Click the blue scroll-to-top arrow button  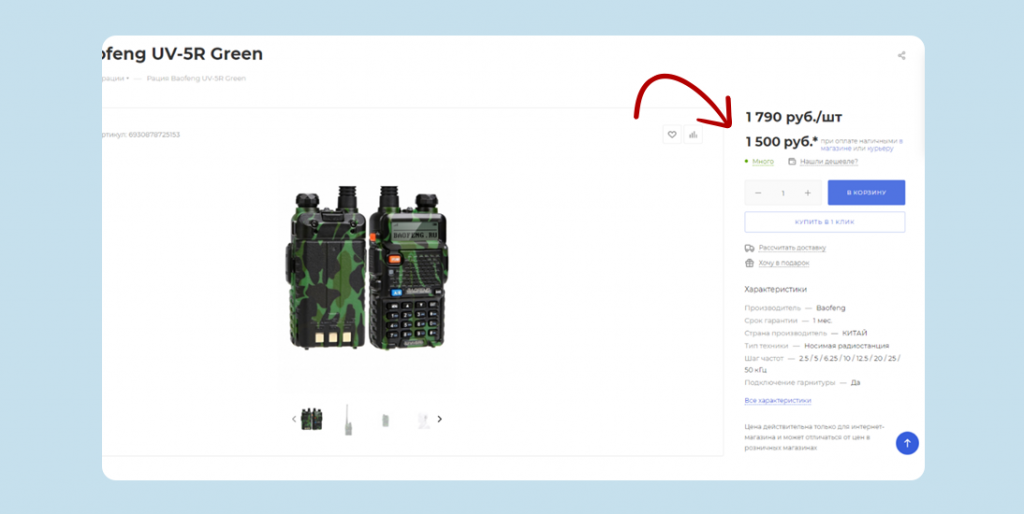click(906, 443)
